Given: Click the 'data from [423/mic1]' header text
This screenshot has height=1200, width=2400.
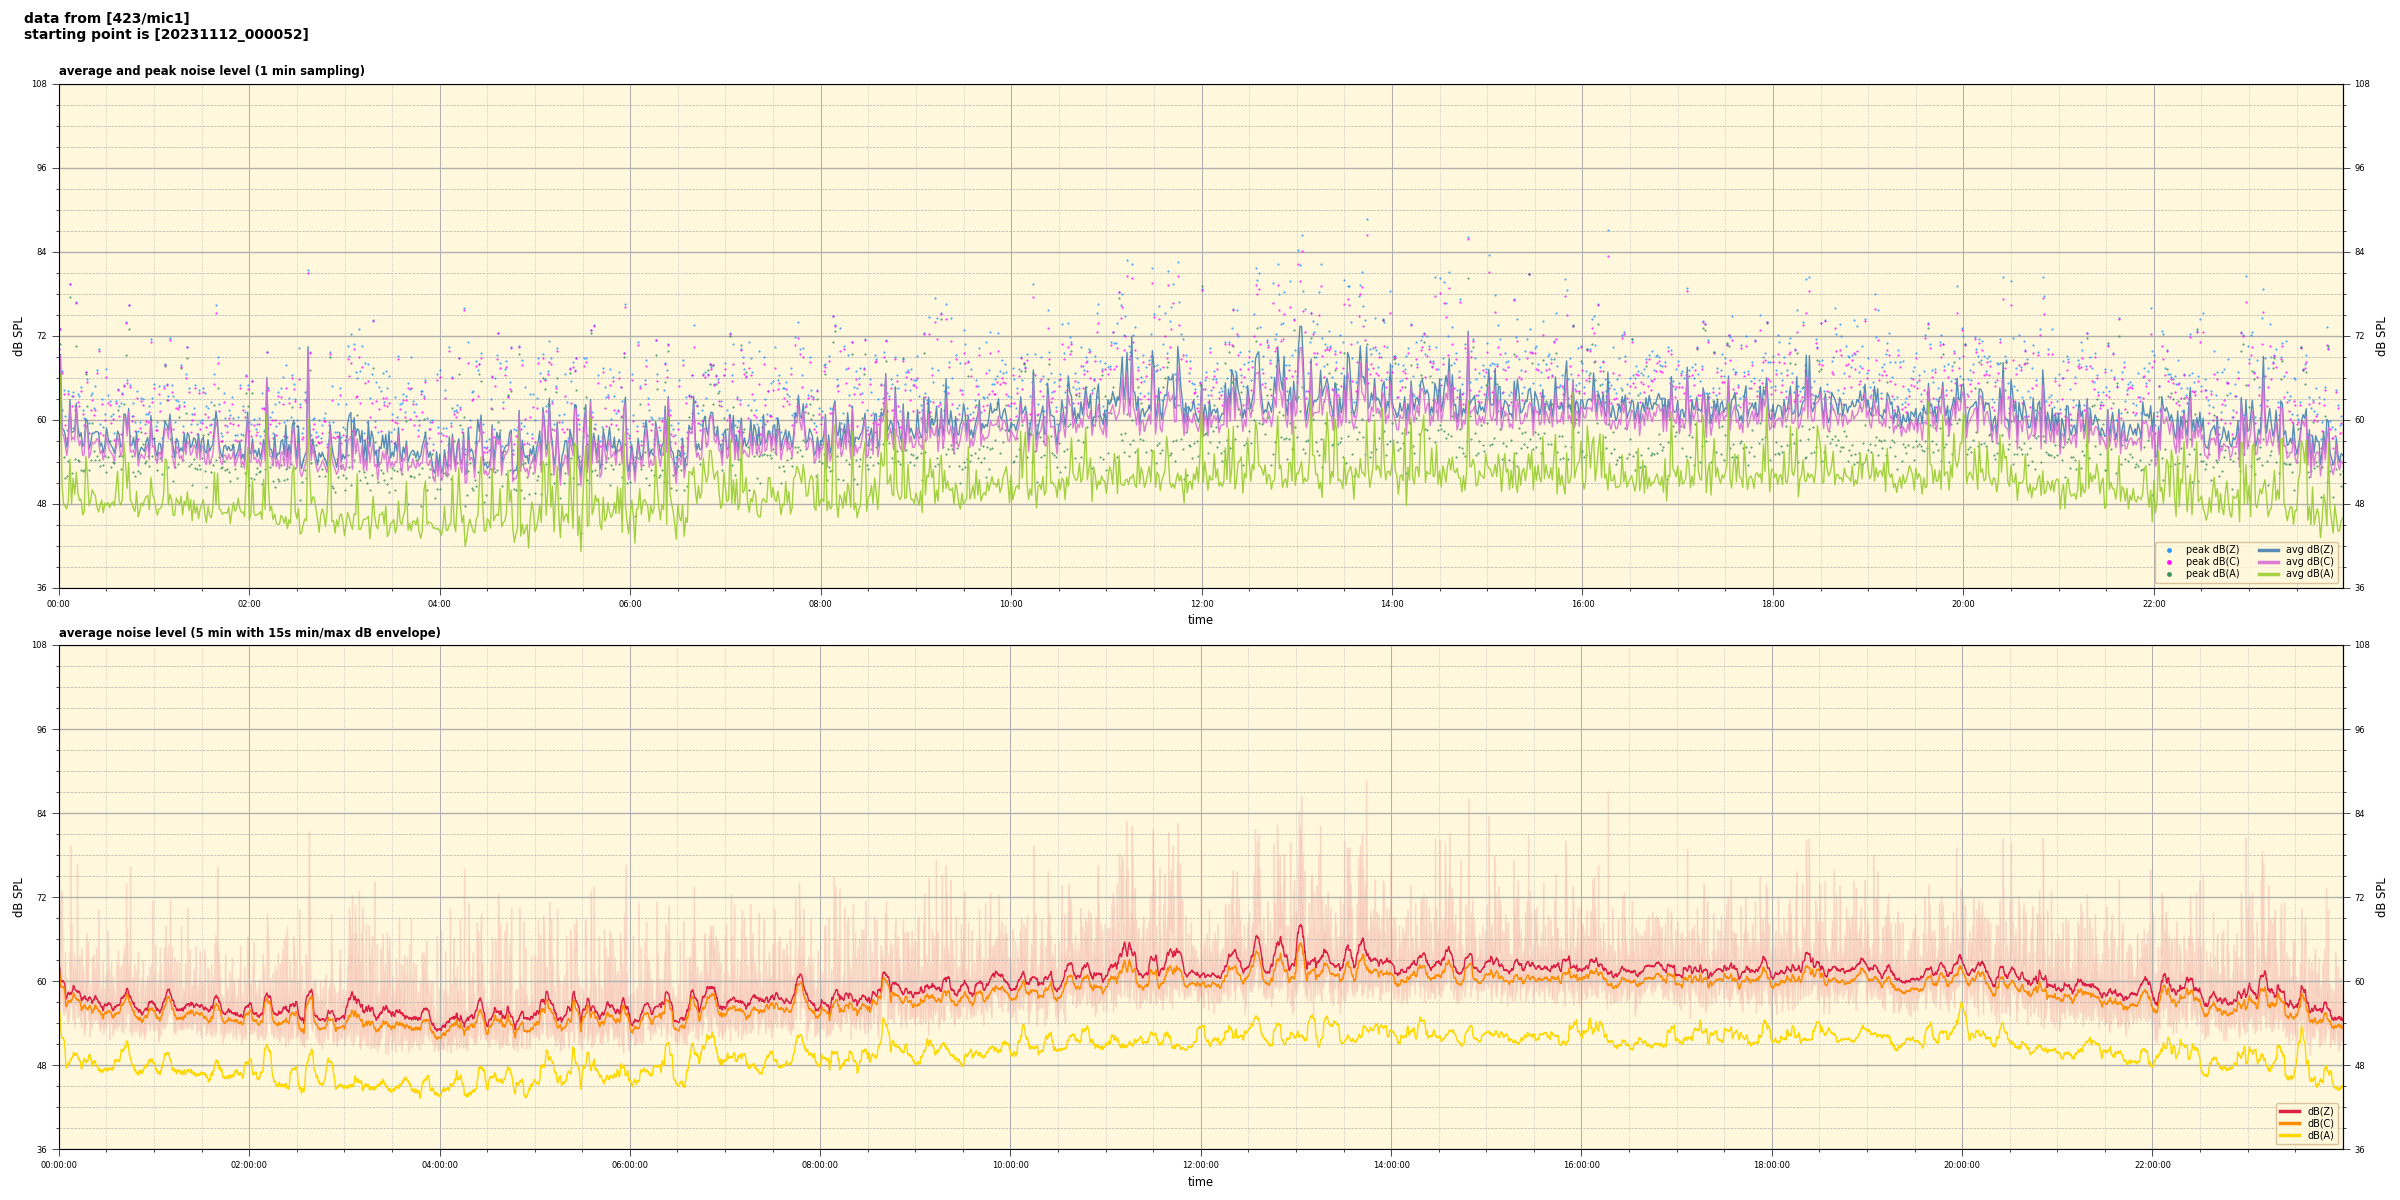Looking at the screenshot, I should (106, 18).
